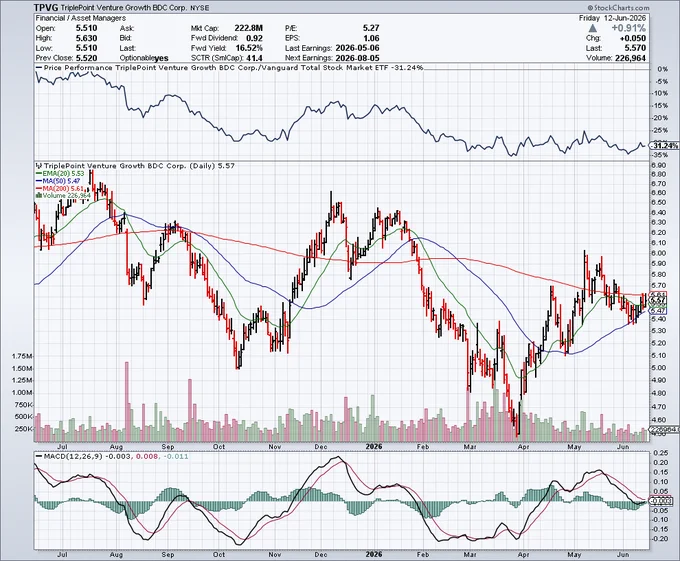The height and width of the screenshot is (561, 680).
Task: Select the +0.91% percent change
Action: click(x=628, y=28)
